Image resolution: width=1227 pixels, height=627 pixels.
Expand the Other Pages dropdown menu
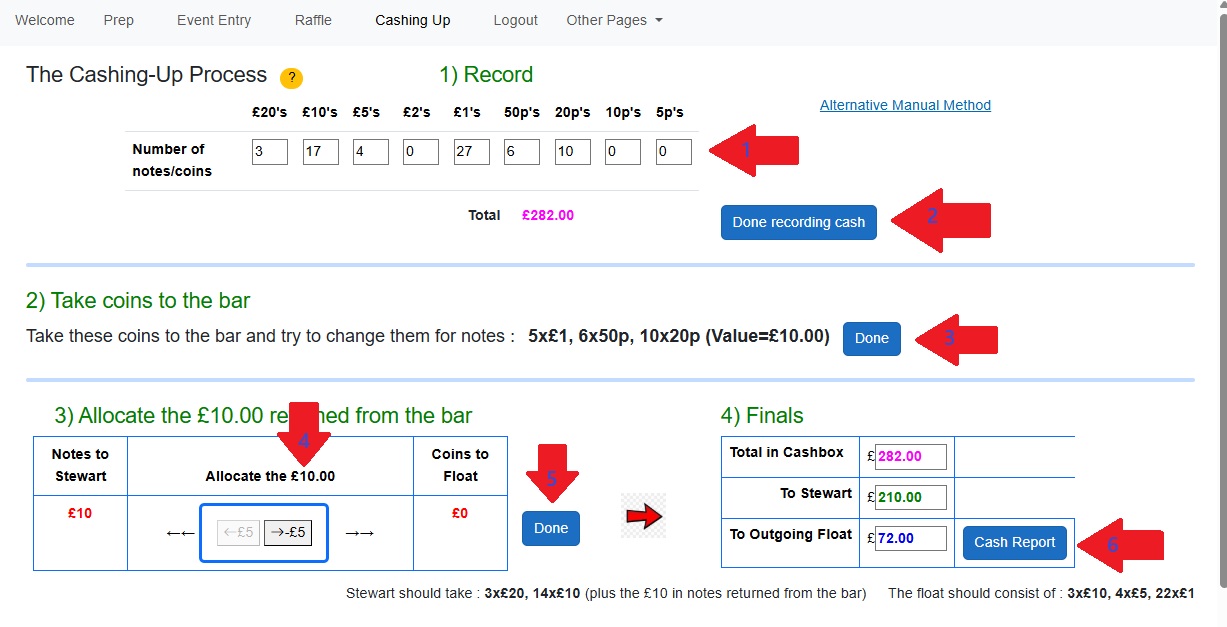click(614, 20)
